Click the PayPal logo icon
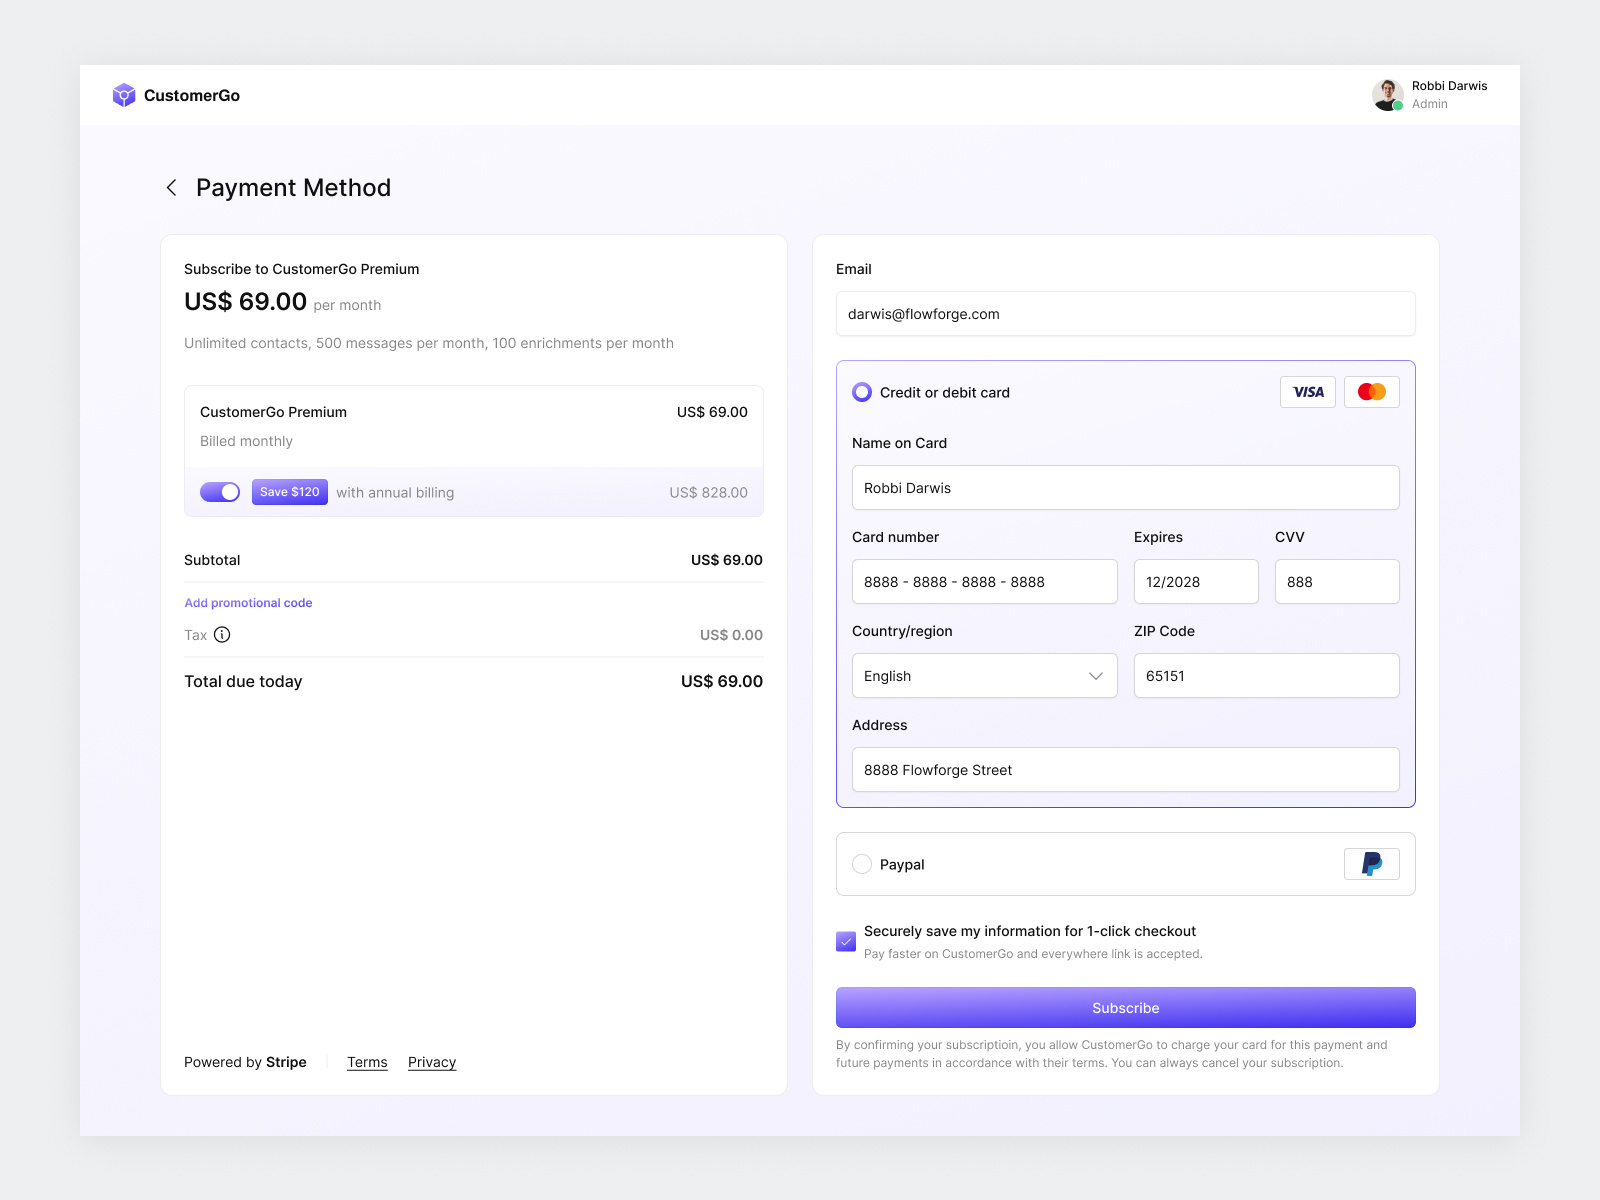1600x1200 pixels. 1371,864
